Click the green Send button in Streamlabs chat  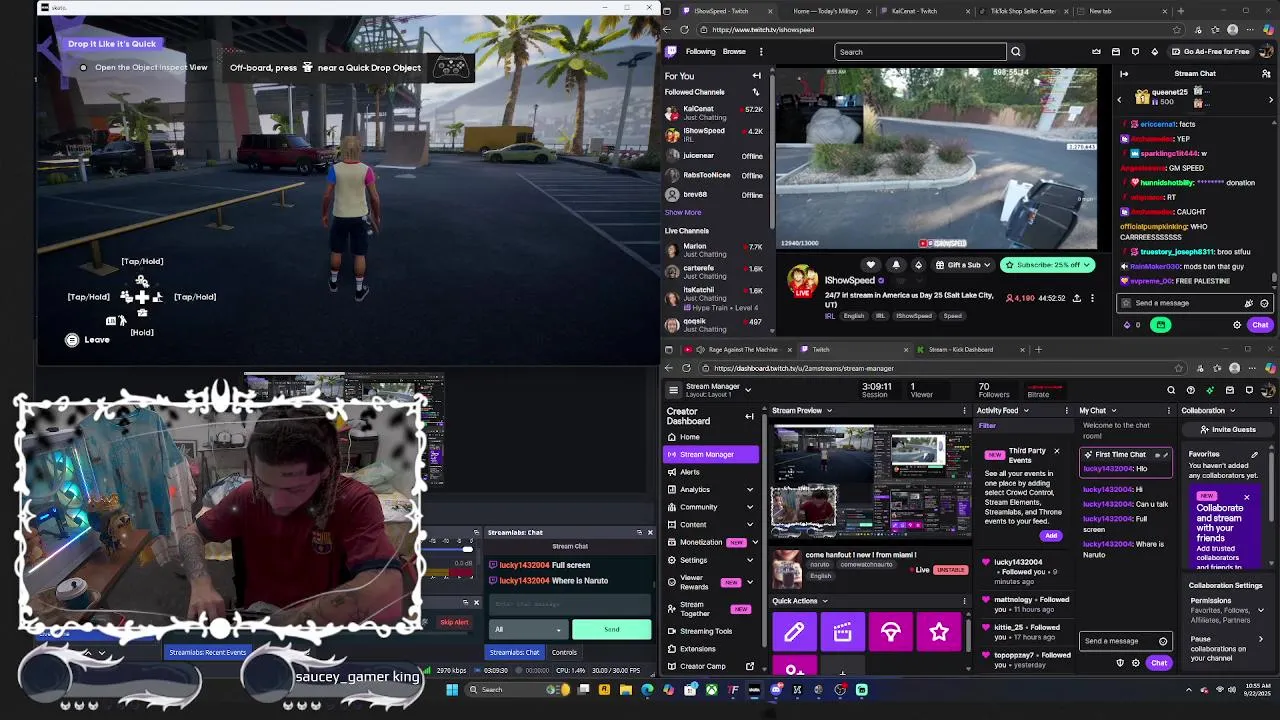coord(611,629)
